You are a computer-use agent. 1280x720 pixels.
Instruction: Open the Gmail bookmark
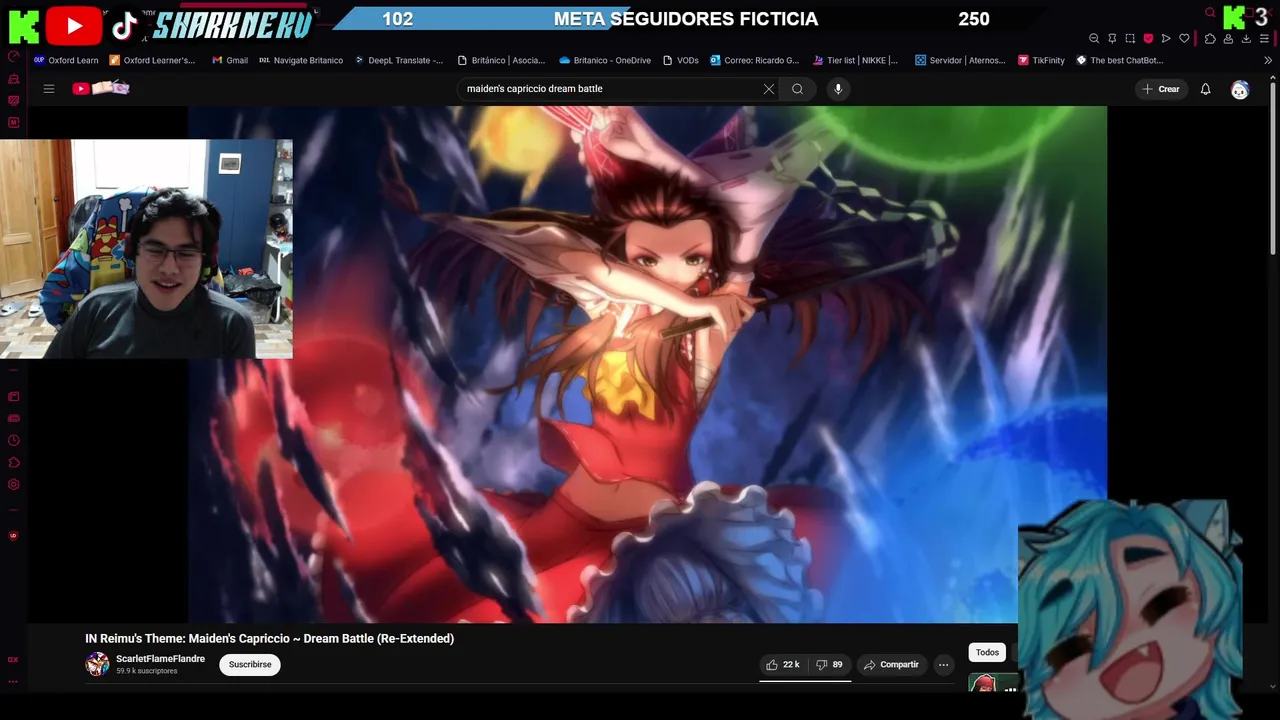click(230, 60)
